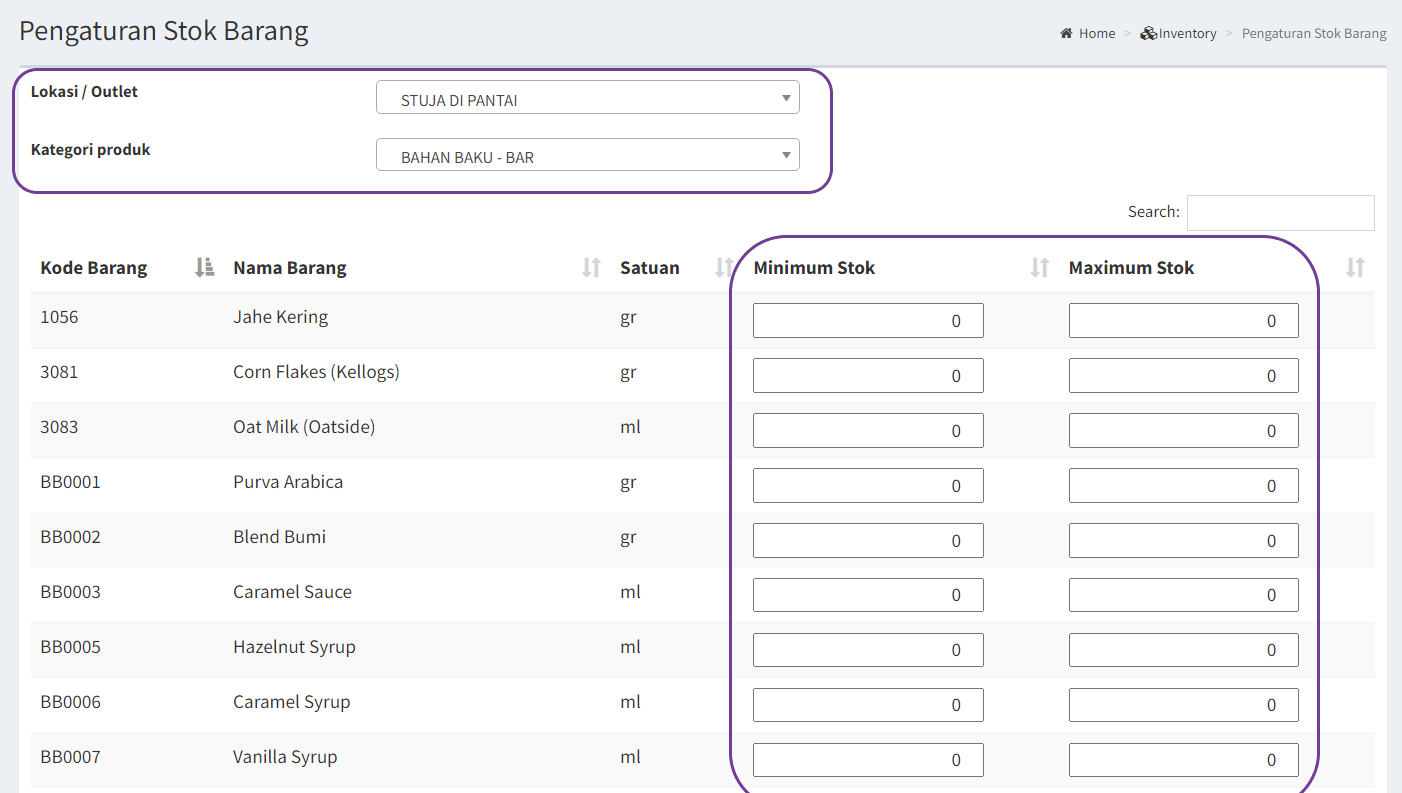The width and height of the screenshot is (1402, 793).
Task: Sort by Nama Barang sort icon
Action: [592, 267]
